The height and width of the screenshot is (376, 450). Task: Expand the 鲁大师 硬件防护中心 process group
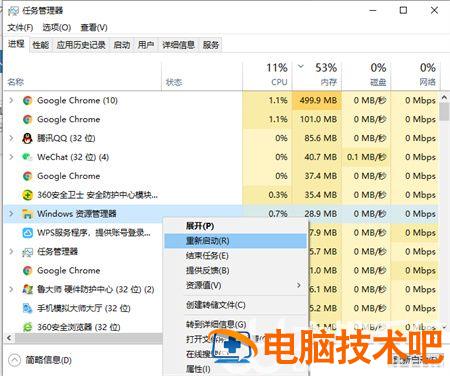pos(11,289)
